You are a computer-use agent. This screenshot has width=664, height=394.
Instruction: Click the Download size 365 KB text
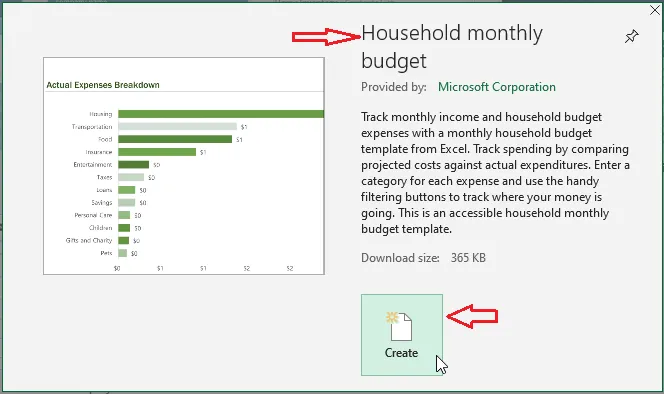click(423, 258)
